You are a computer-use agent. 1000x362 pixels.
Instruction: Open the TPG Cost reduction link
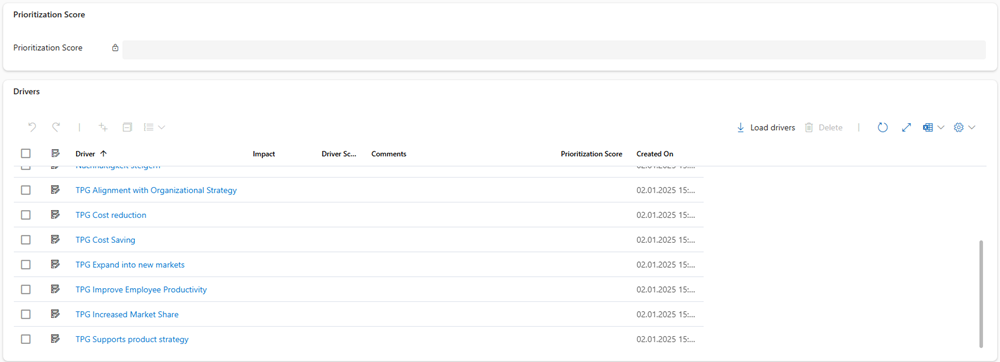[x=111, y=215]
